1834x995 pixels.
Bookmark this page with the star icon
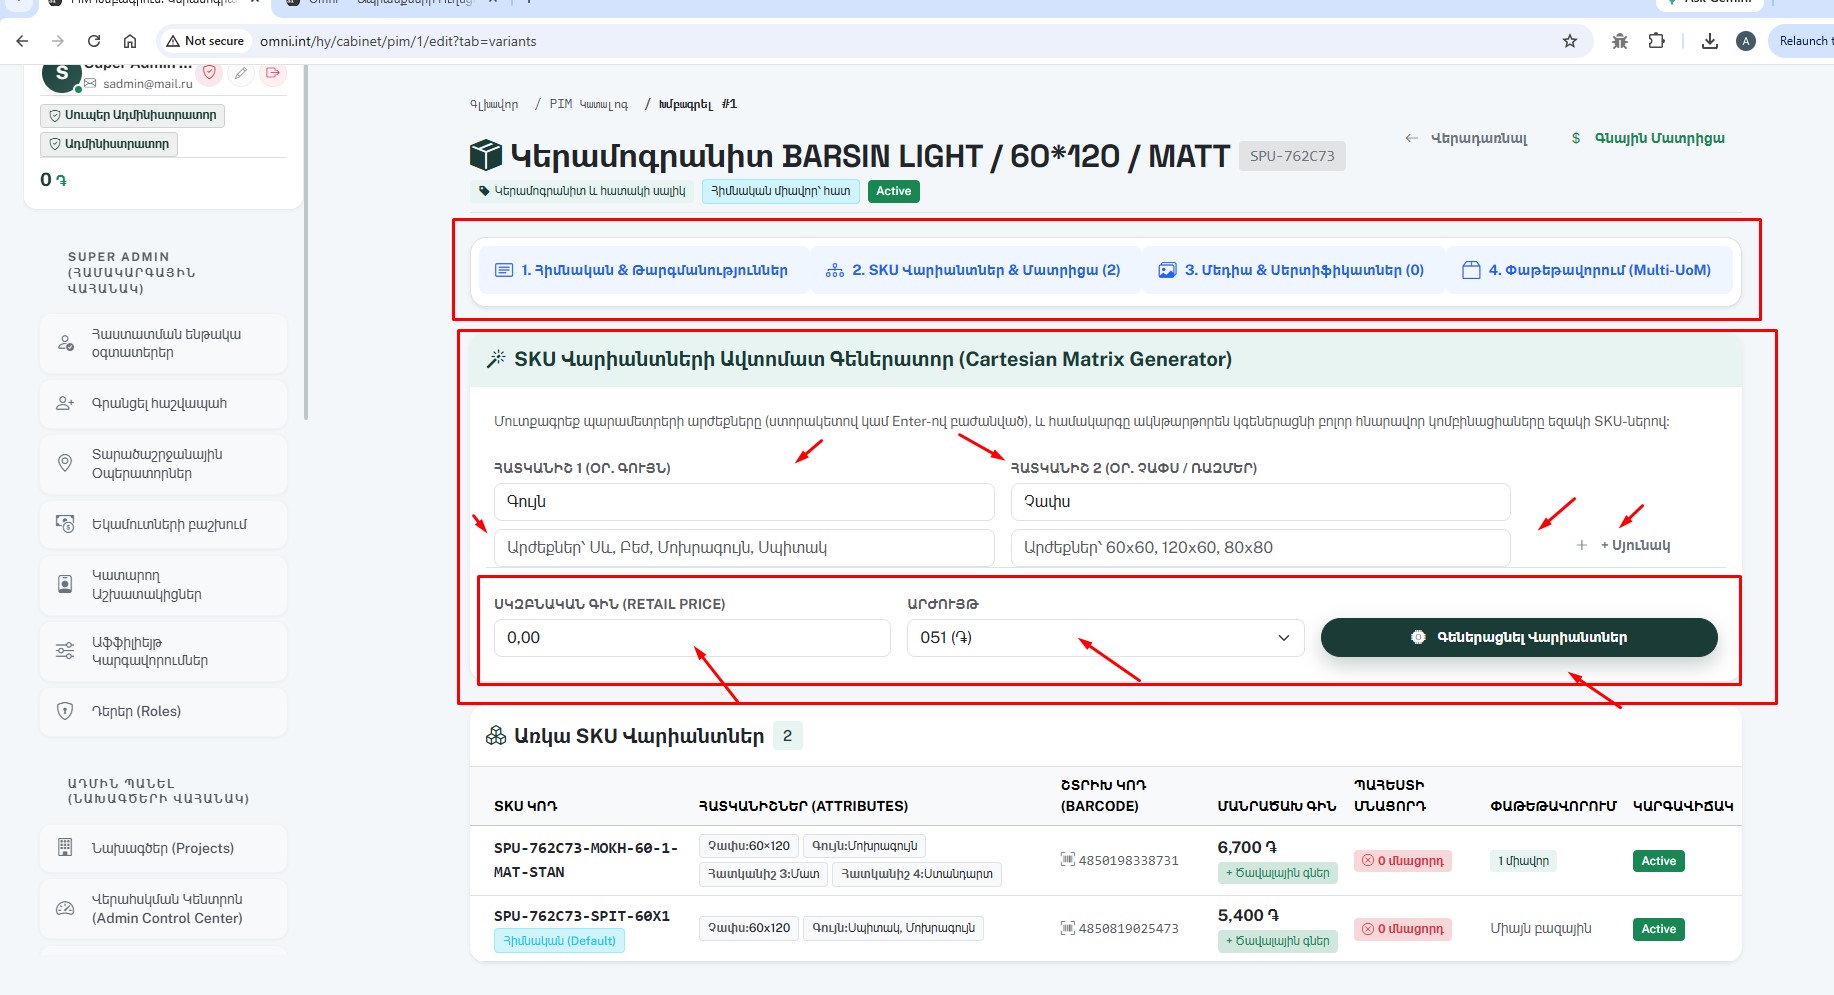1570,41
